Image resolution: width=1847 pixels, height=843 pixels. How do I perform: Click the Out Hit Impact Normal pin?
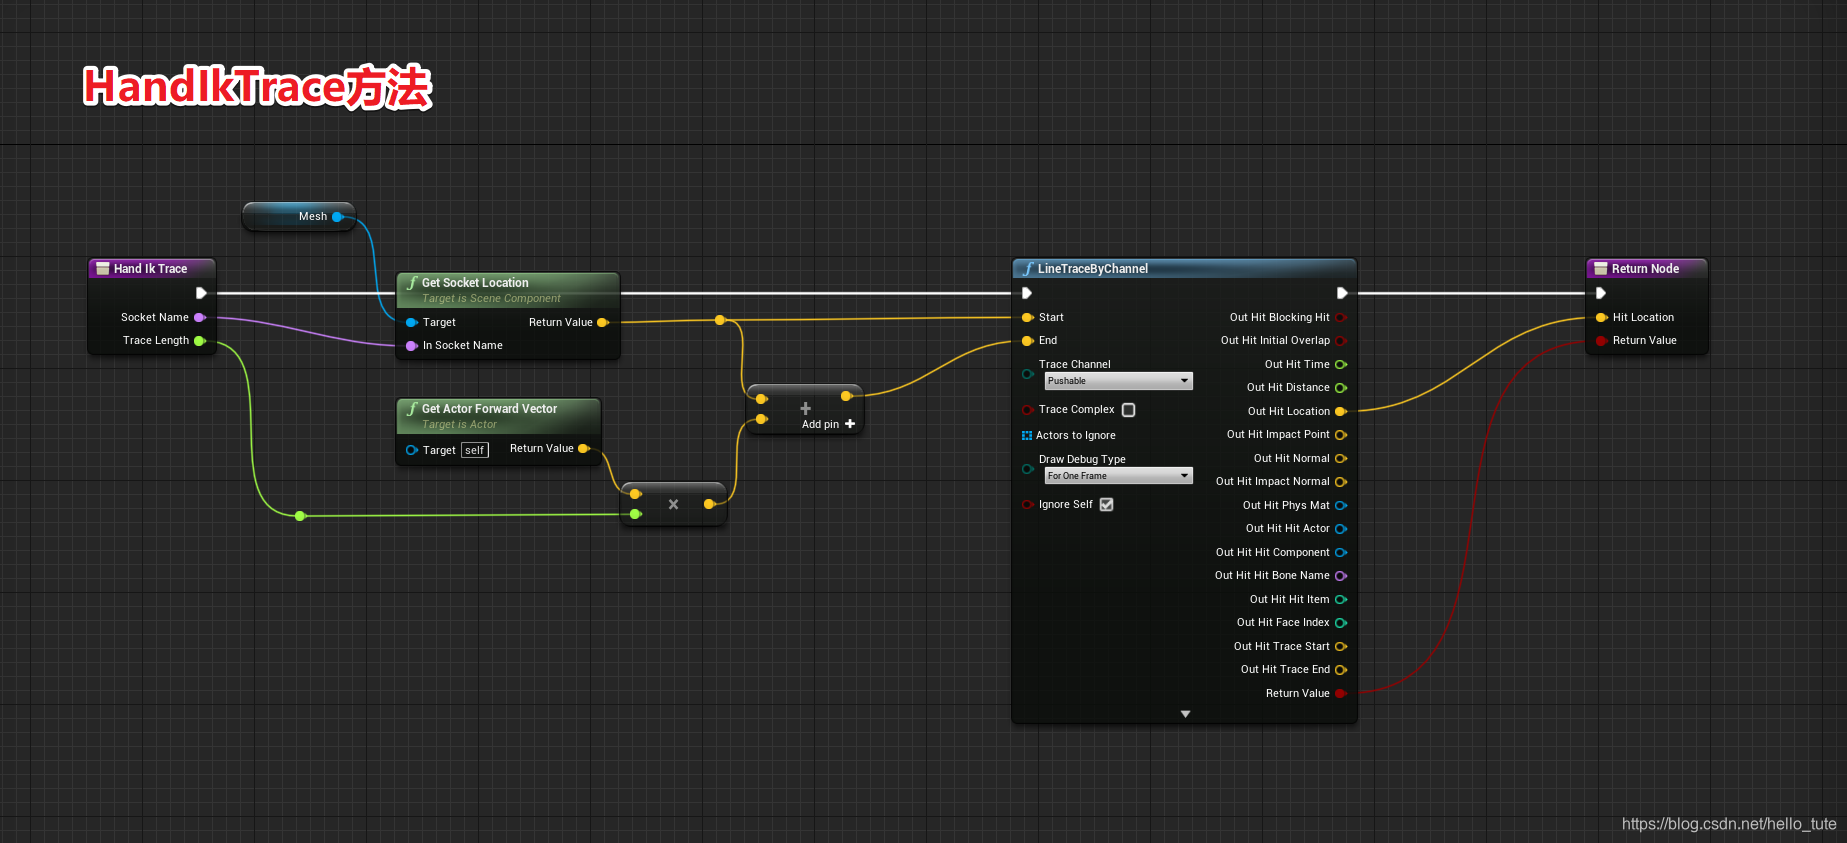click(x=1341, y=482)
